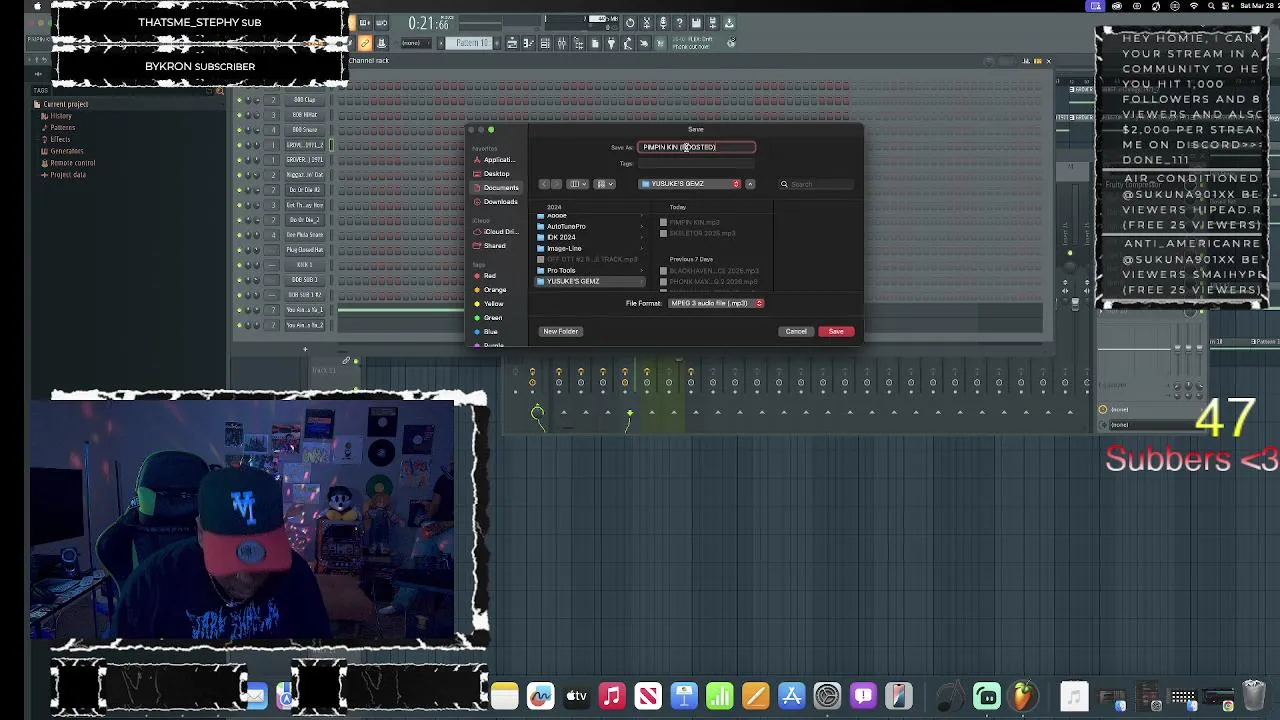The width and height of the screenshot is (1280, 720).
Task: Create a New Folder in Save dialog
Action: (561, 331)
